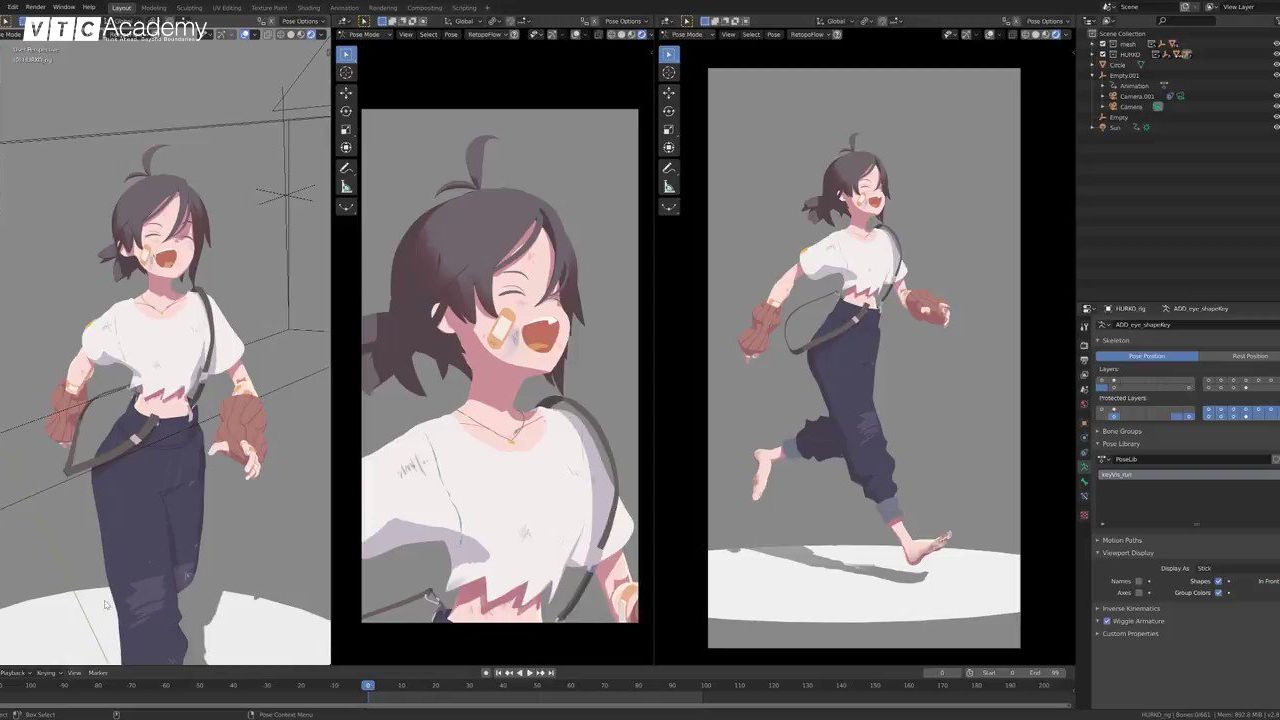The width and height of the screenshot is (1280, 720).
Task: Select the Scale tool in middle viewport
Action: [x=346, y=129]
